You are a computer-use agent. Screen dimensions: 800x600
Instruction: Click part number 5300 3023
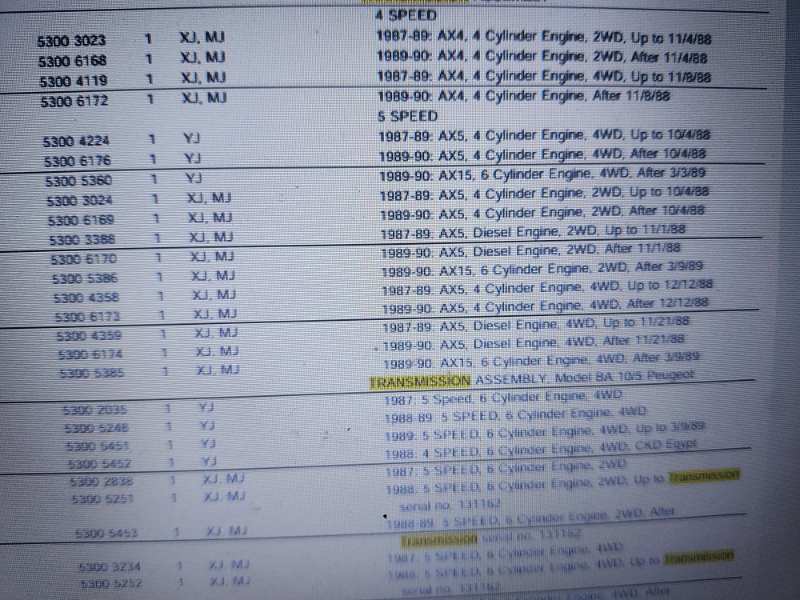point(71,41)
